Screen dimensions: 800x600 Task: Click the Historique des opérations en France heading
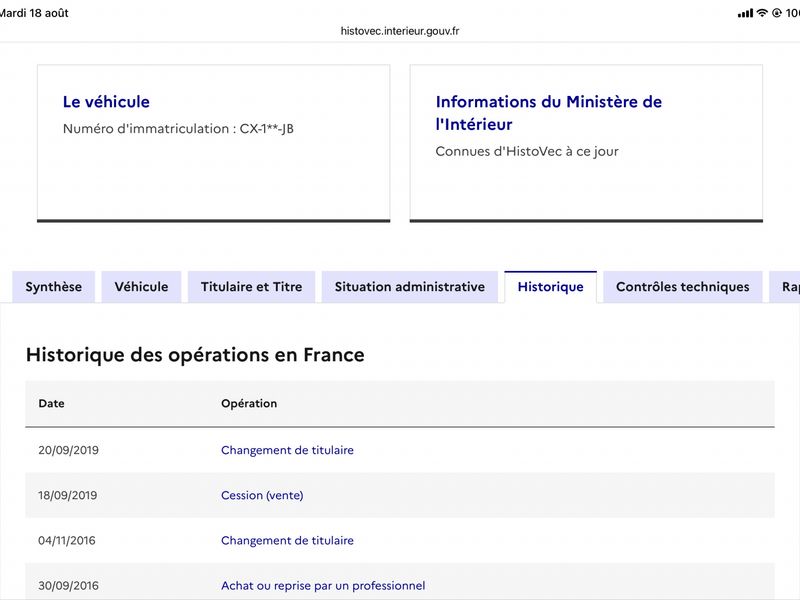point(195,355)
